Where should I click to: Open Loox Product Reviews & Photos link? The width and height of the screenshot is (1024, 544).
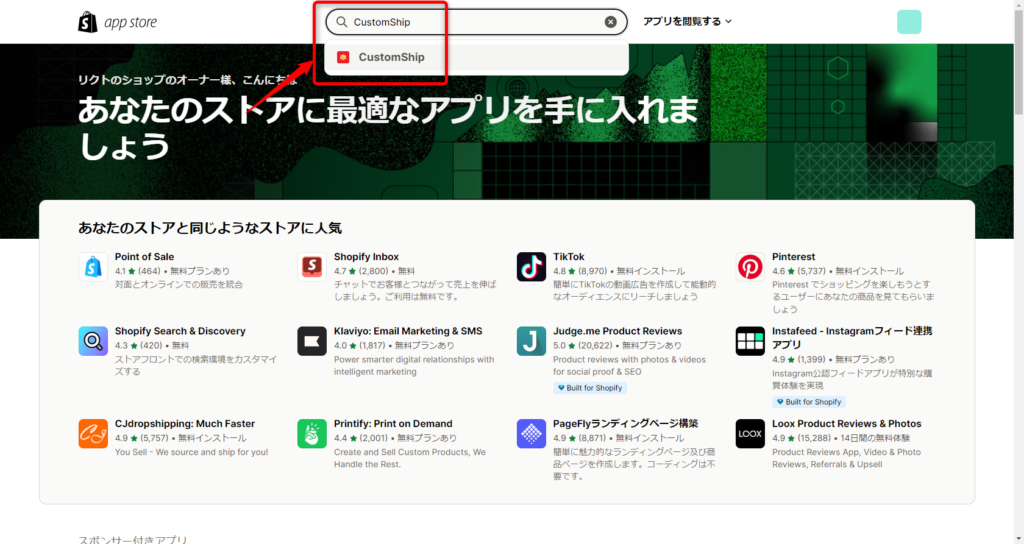click(x=846, y=424)
